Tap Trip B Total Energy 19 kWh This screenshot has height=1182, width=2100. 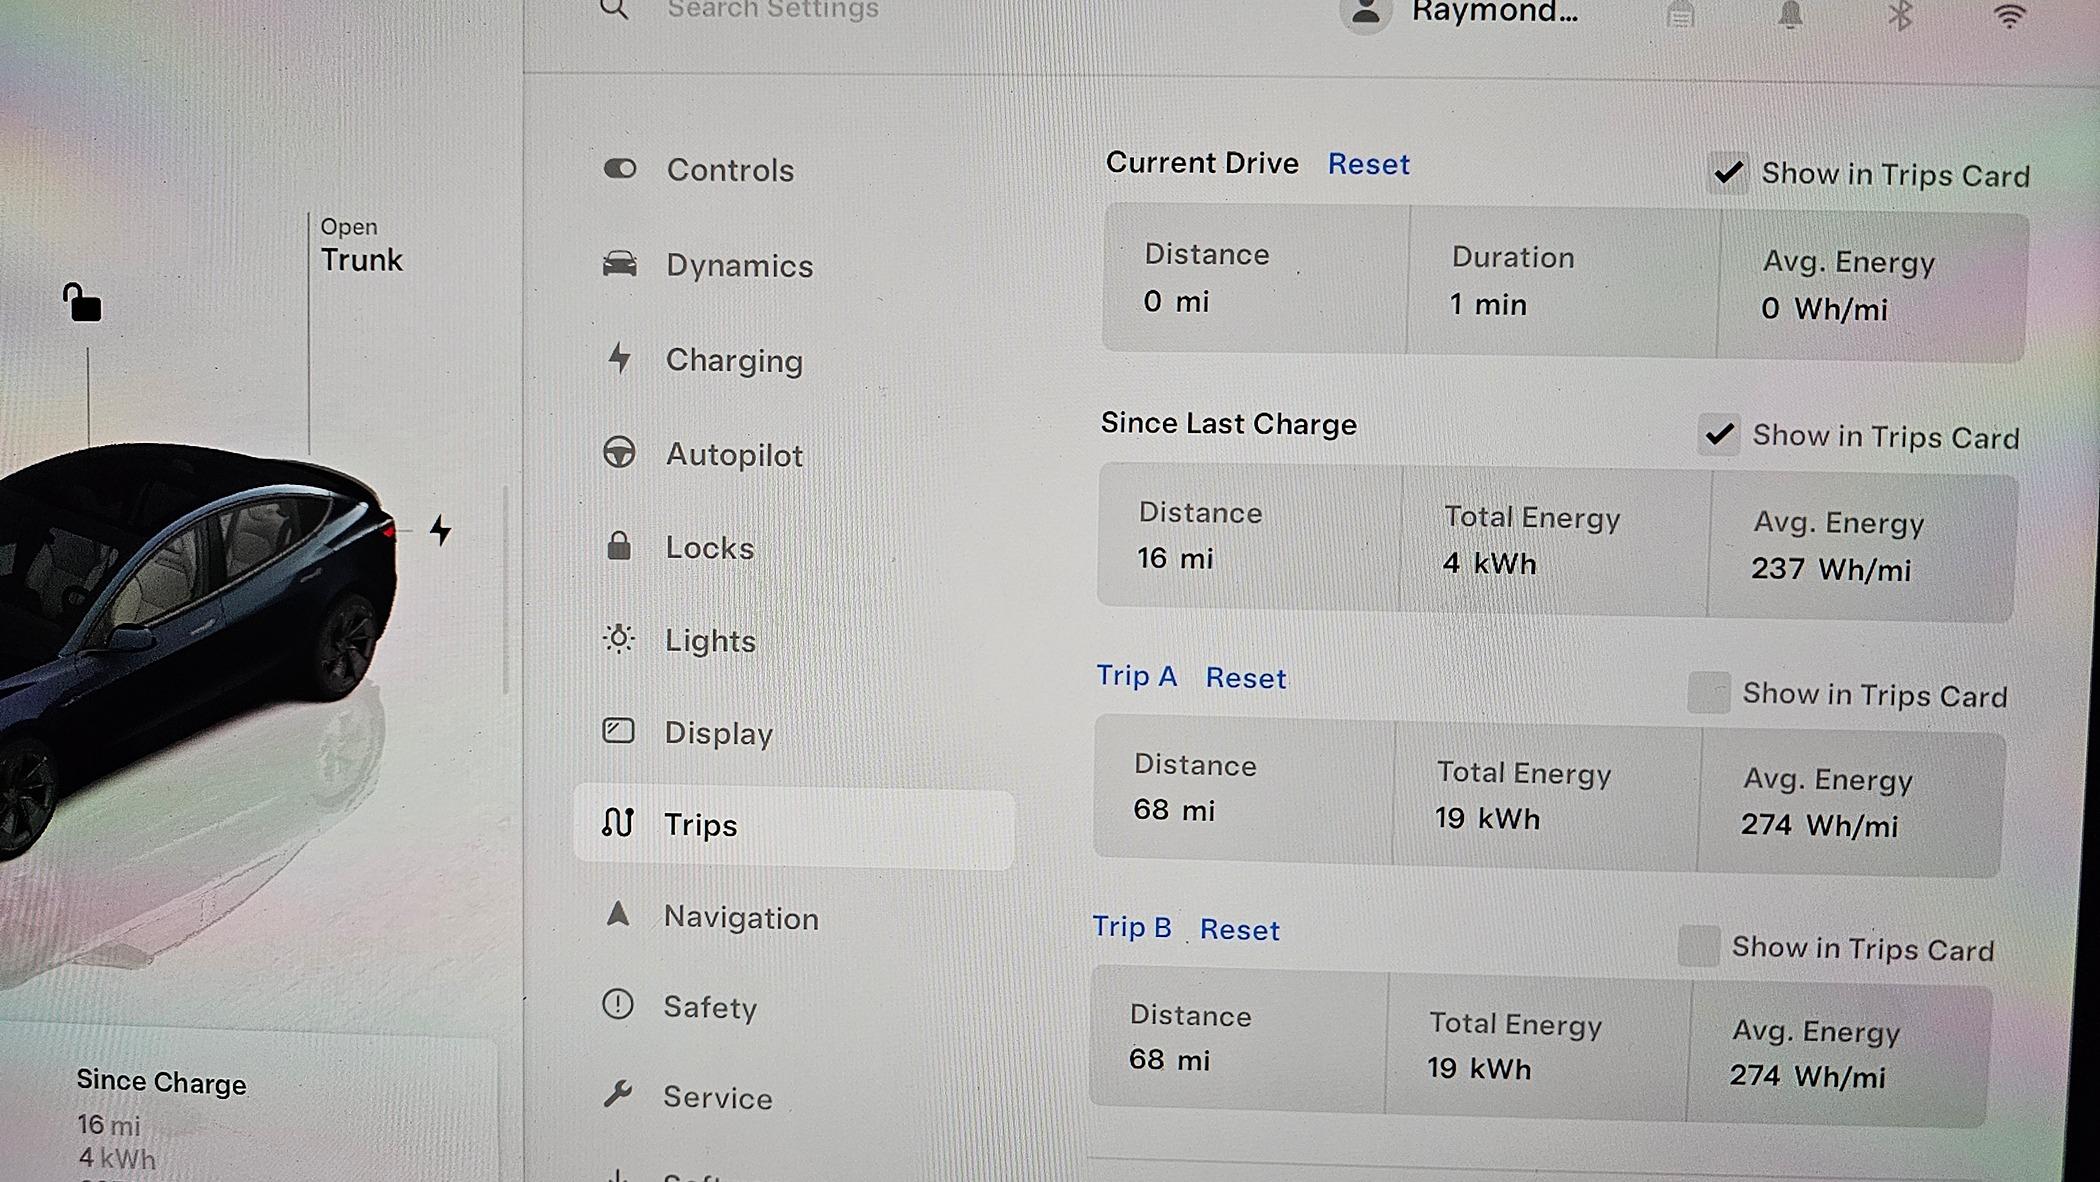point(1479,1069)
